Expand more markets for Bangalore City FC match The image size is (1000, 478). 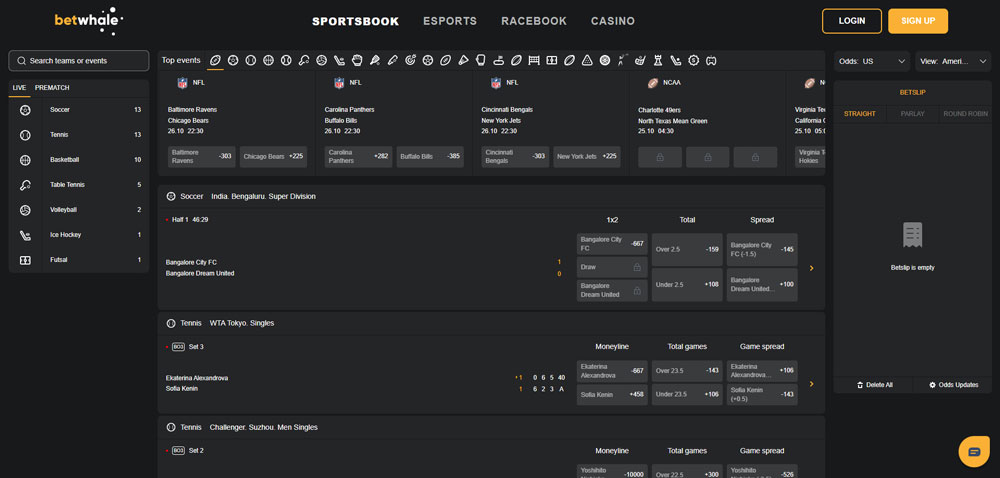click(x=811, y=268)
